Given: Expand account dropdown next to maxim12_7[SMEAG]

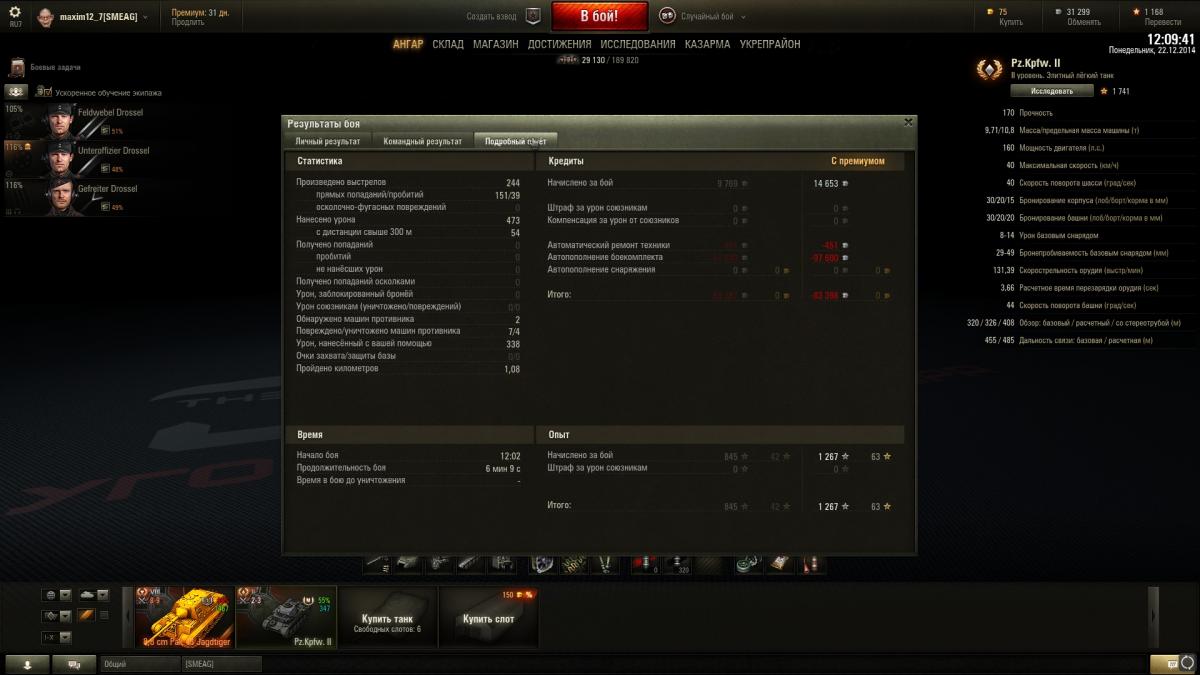Looking at the screenshot, I should click(145, 17).
